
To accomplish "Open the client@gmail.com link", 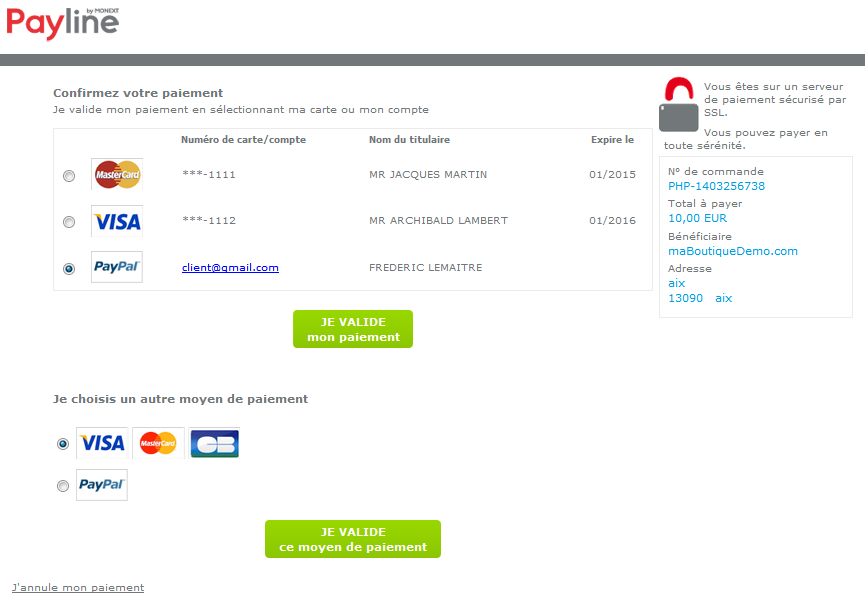I will (x=230, y=268).
